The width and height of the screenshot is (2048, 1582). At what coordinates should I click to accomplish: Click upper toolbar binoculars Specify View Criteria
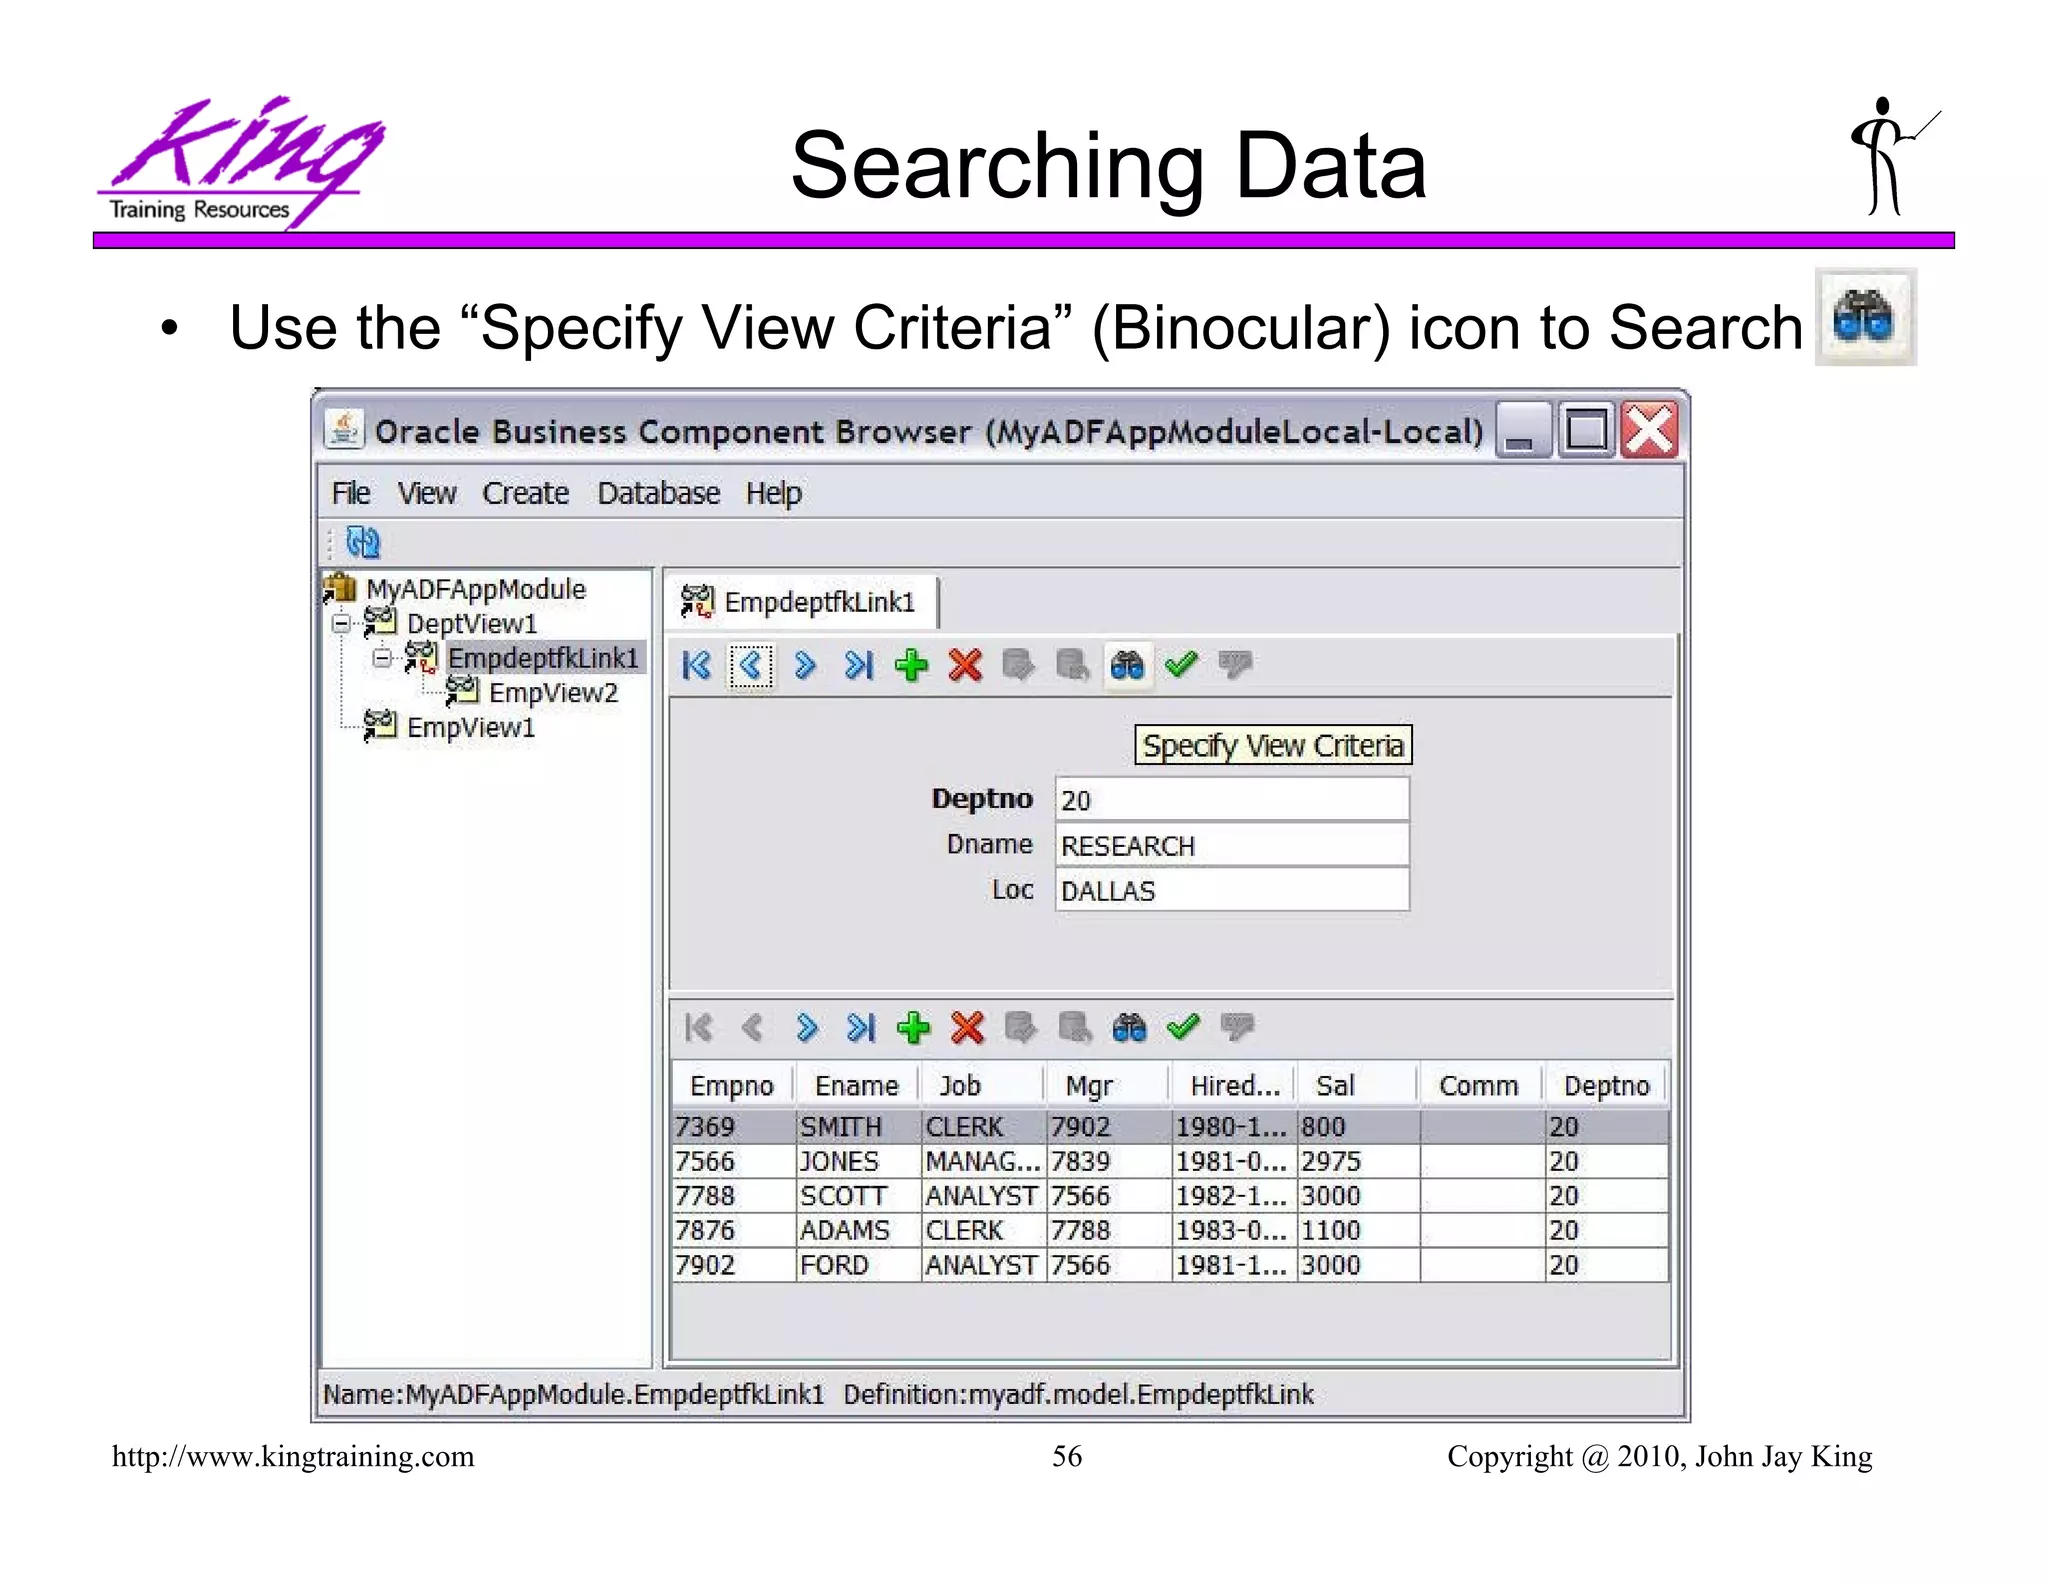(x=1127, y=665)
